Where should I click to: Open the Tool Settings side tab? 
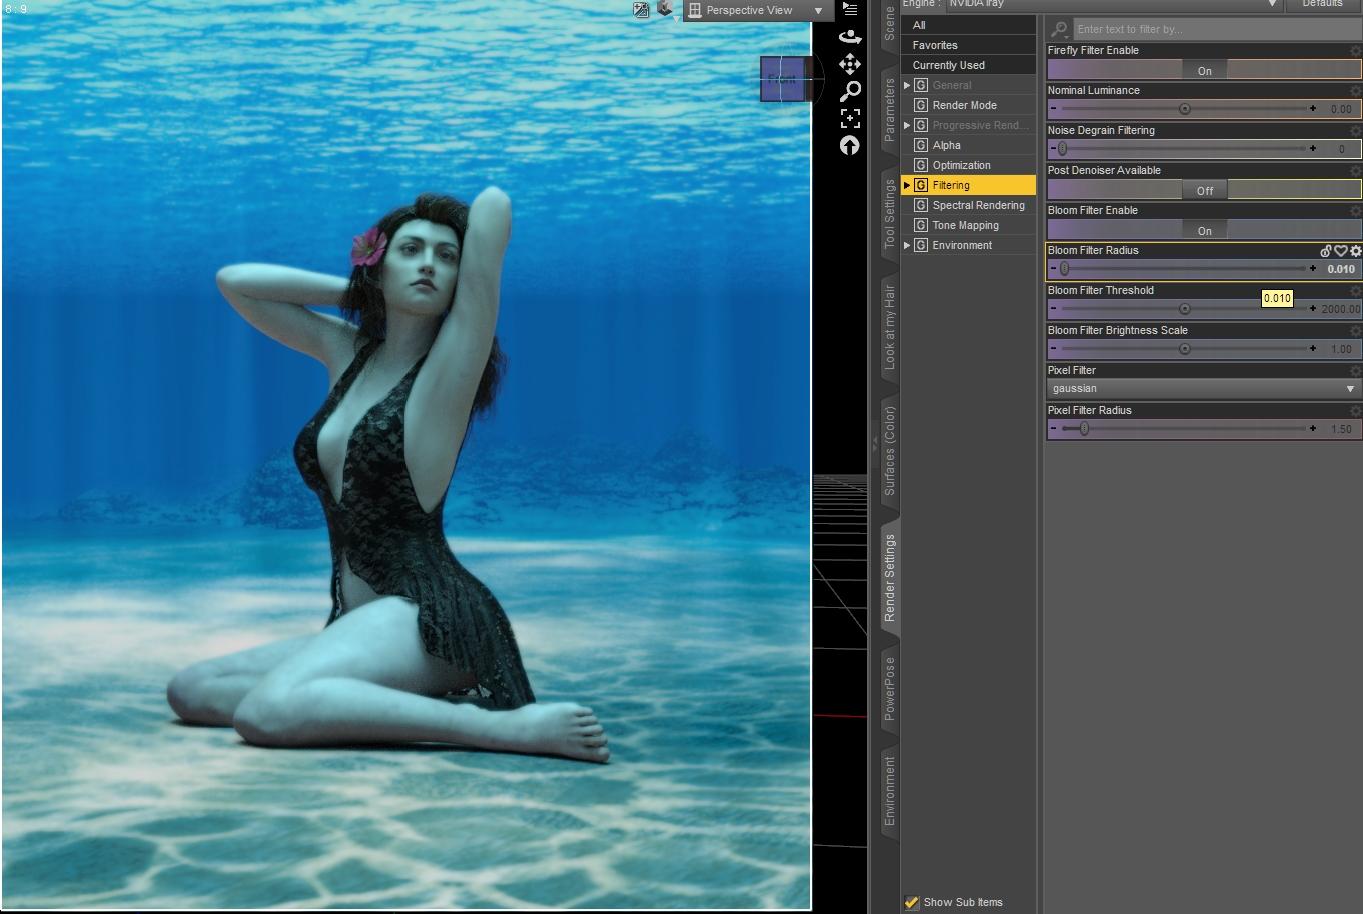coord(889,213)
